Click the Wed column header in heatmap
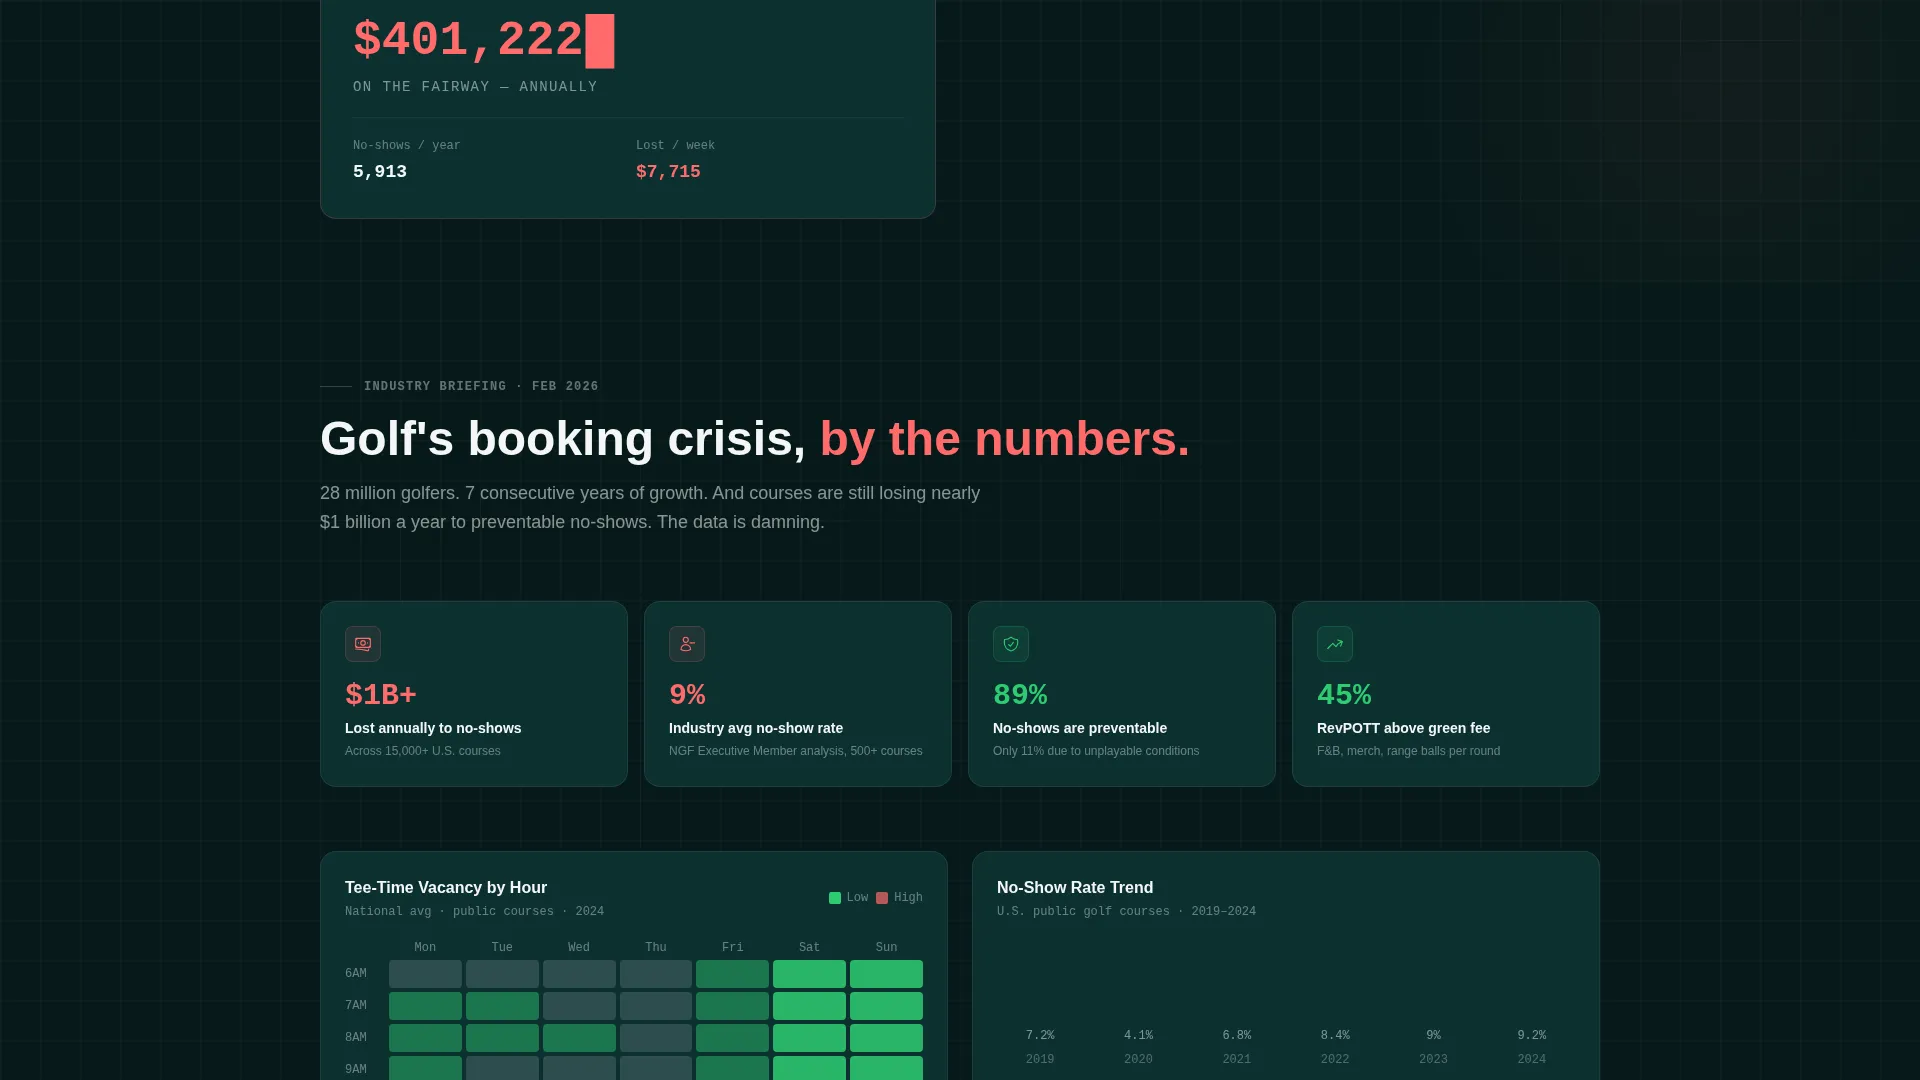Screen dimensions: 1920x1080 coord(579,948)
